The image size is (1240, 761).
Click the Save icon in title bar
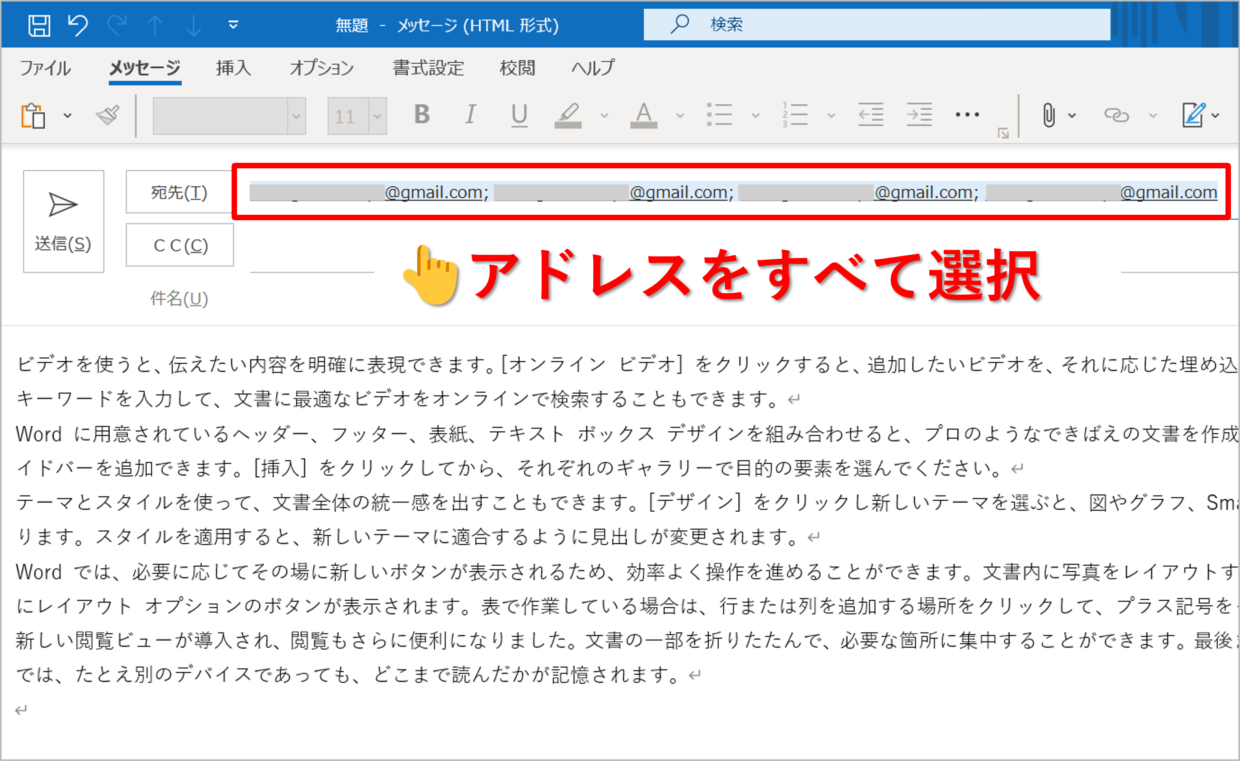pyautogui.click(x=40, y=25)
